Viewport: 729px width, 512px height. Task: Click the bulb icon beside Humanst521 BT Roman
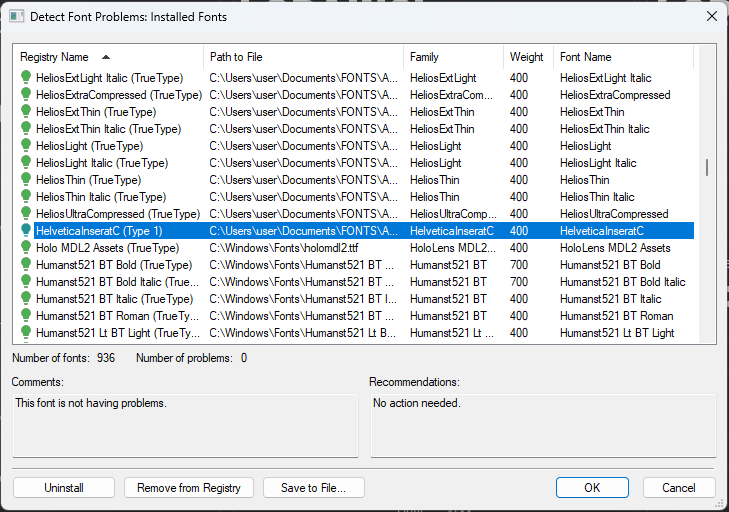pos(26,315)
